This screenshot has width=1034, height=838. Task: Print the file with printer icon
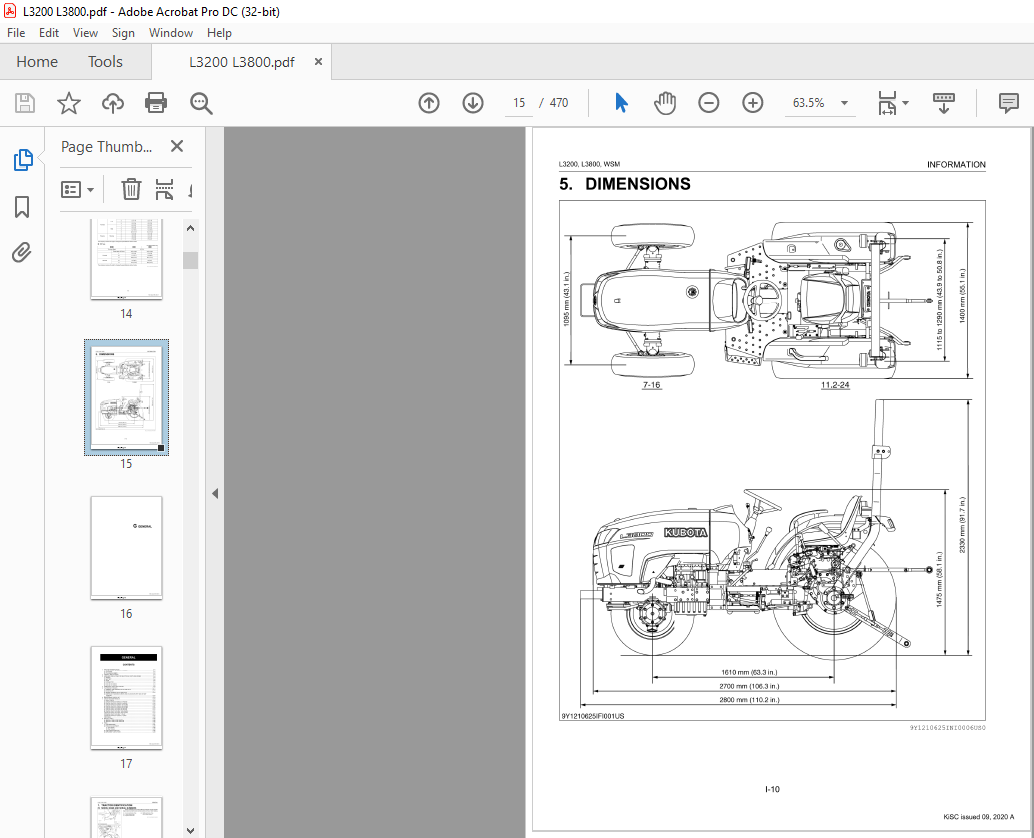click(156, 103)
